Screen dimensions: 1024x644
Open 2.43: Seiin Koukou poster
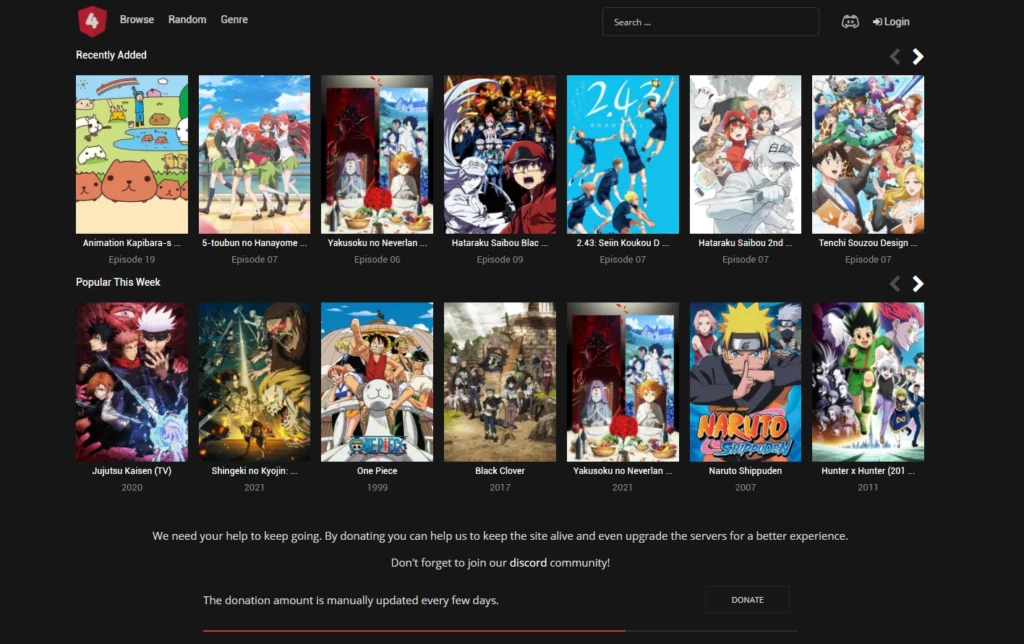622,154
